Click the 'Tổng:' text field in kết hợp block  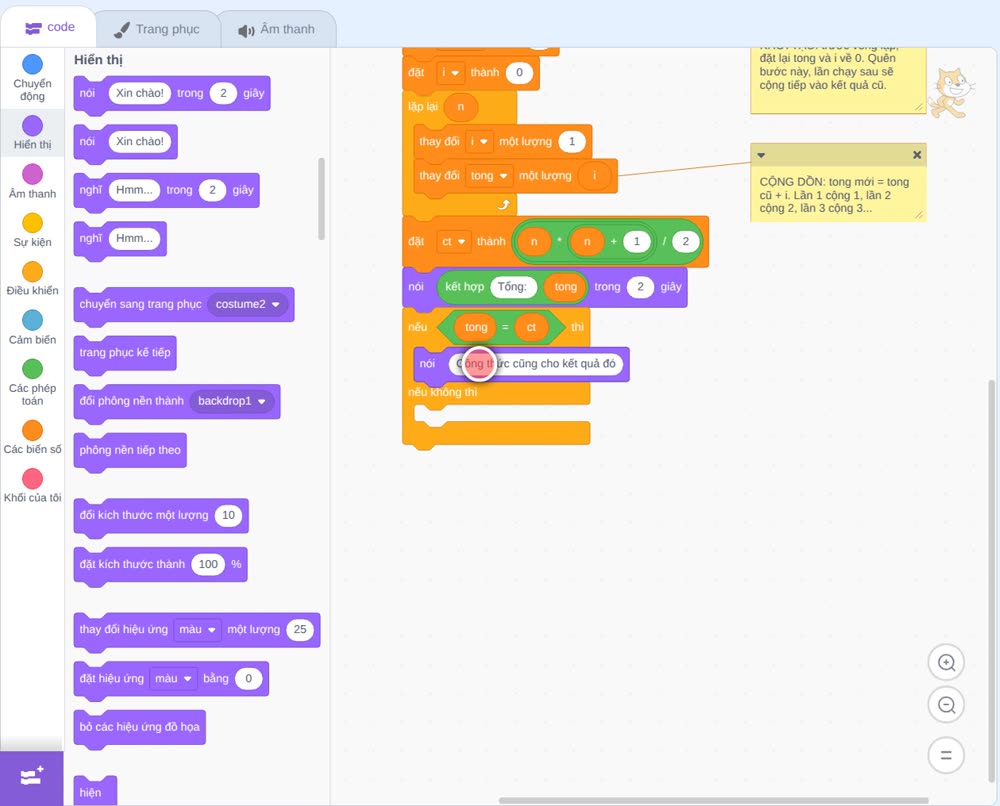[512, 287]
